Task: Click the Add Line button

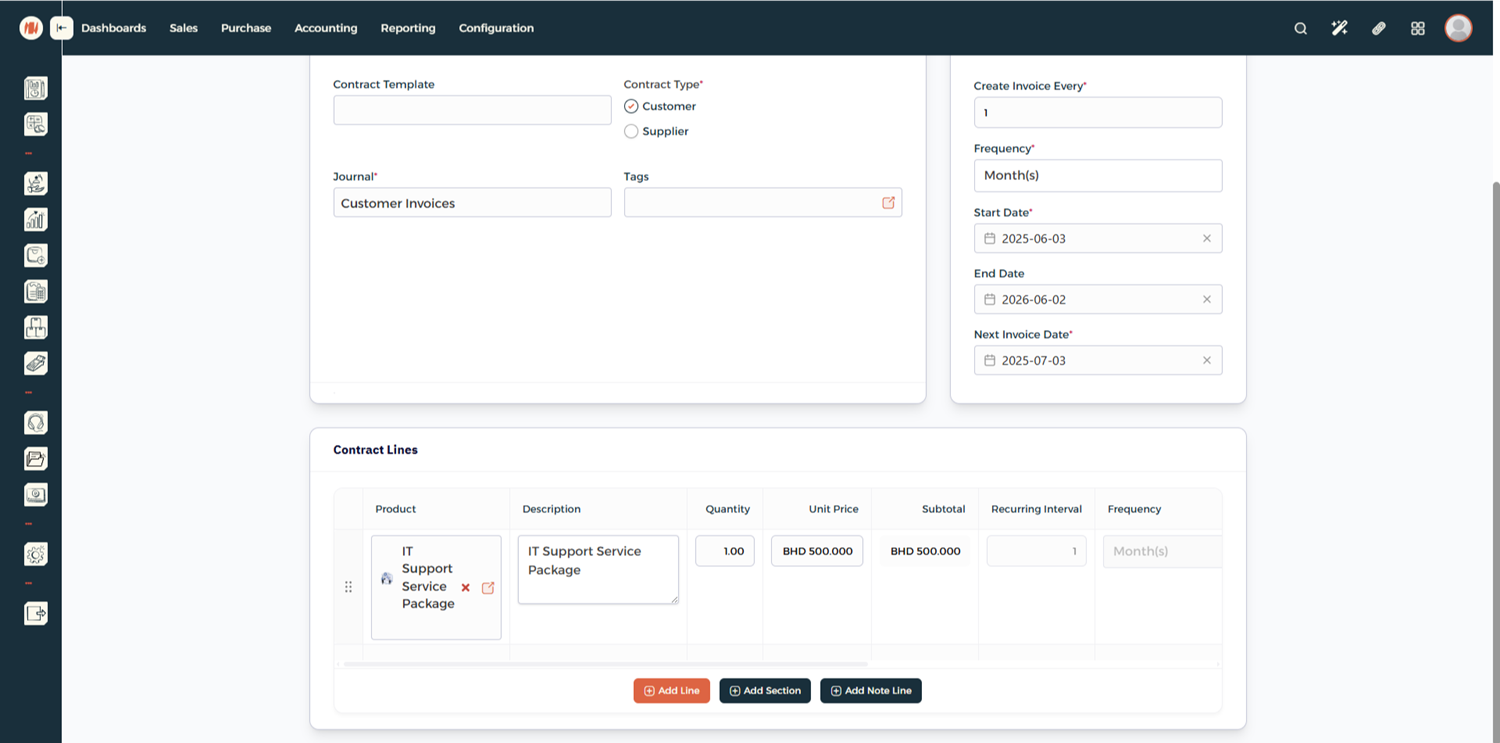Action: point(671,691)
